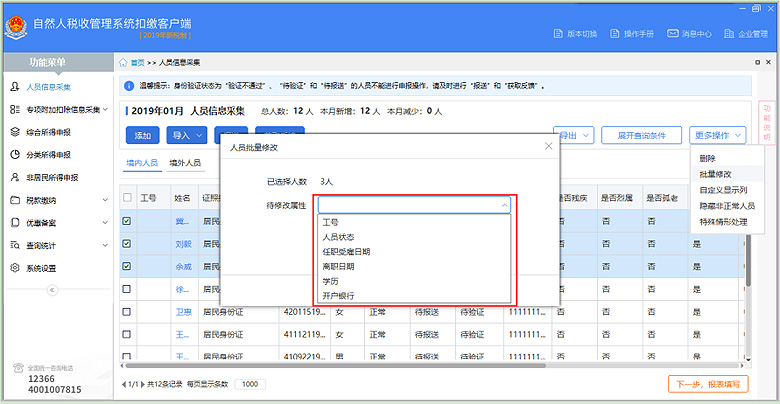This screenshot has height=404, width=780.
Task: Switch to the 境外人员 tab
Action: click(x=184, y=162)
